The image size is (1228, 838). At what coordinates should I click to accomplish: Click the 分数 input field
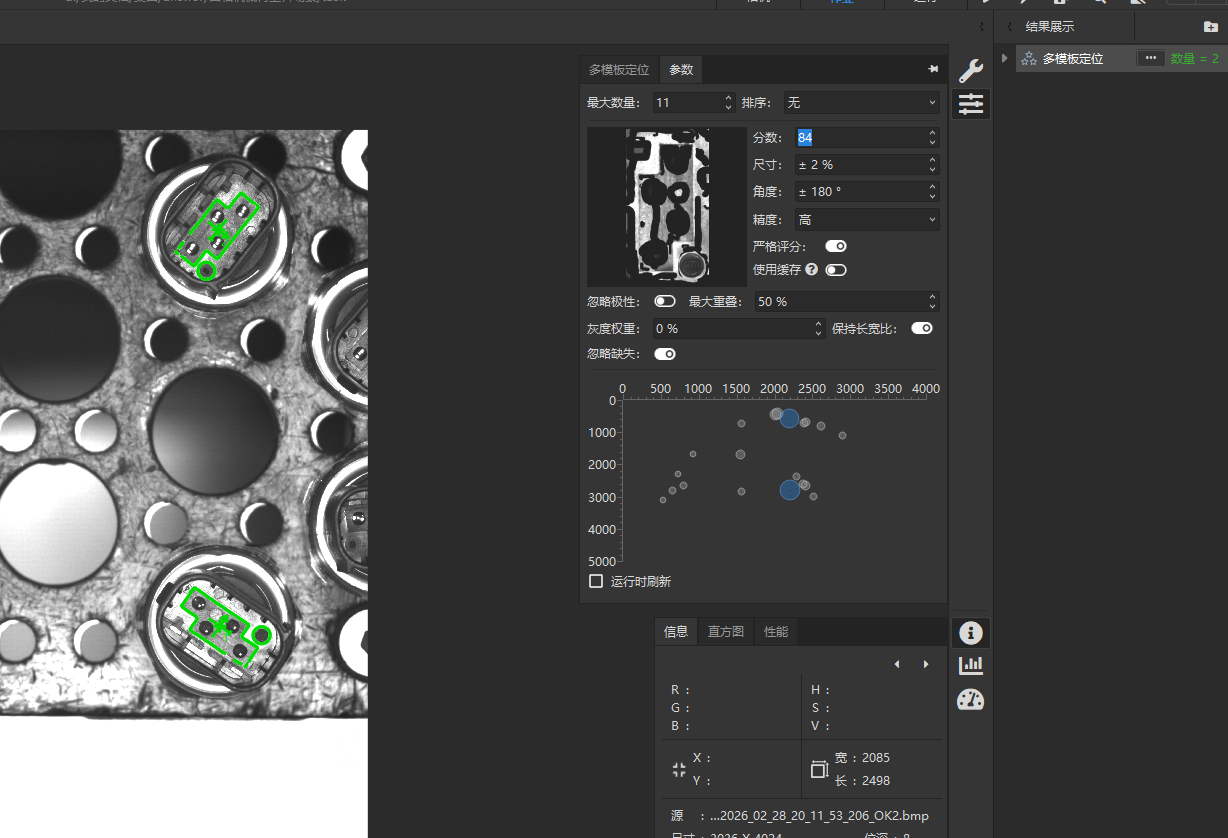[x=860, y=138]
